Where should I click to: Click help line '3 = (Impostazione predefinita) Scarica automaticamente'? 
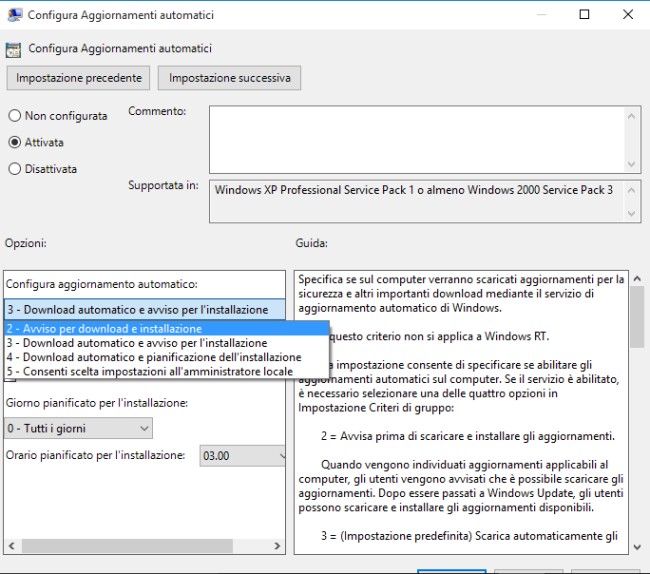click(469, 536)
